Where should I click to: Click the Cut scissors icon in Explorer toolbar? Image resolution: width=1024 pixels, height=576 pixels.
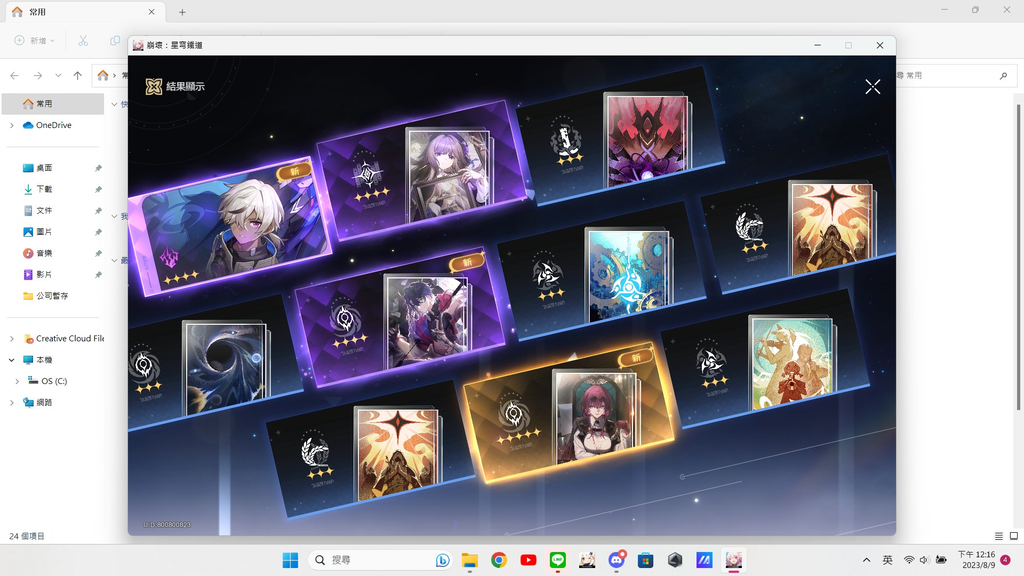click(83, 40)
